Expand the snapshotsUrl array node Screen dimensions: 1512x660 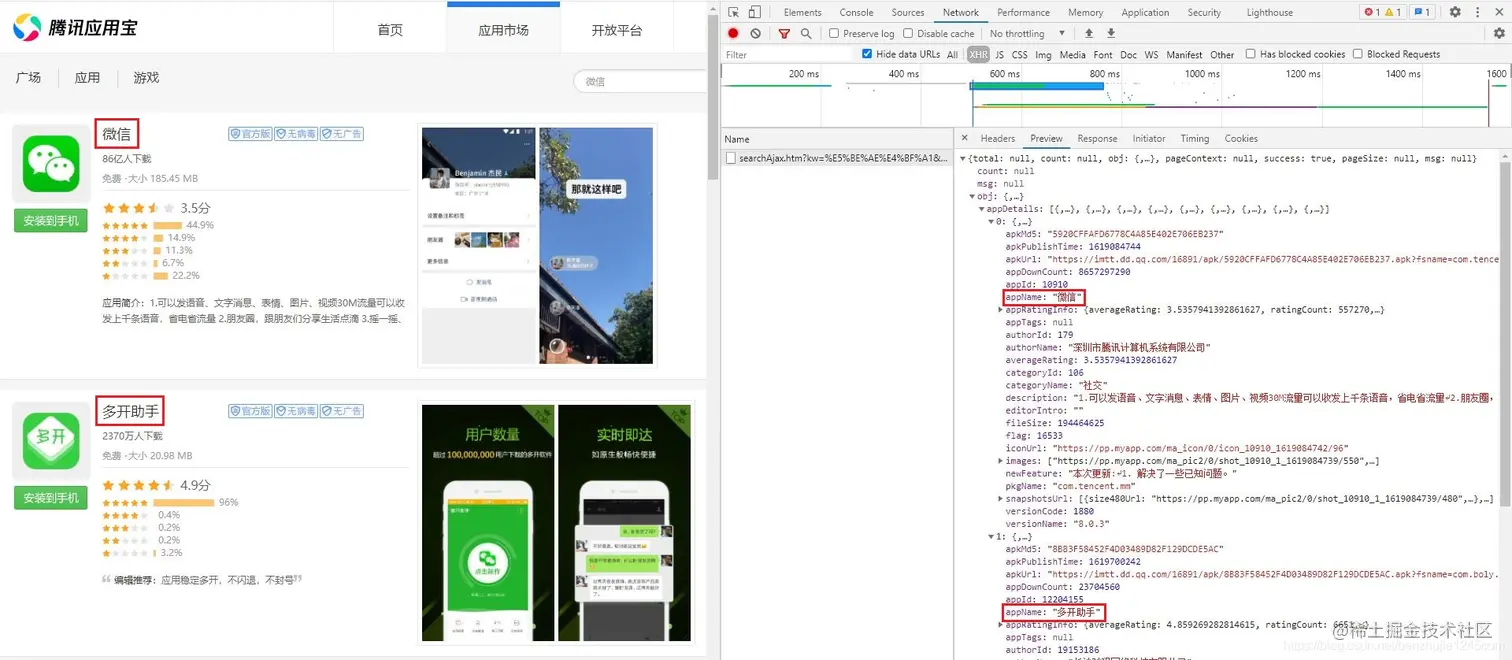(1001, 498)
